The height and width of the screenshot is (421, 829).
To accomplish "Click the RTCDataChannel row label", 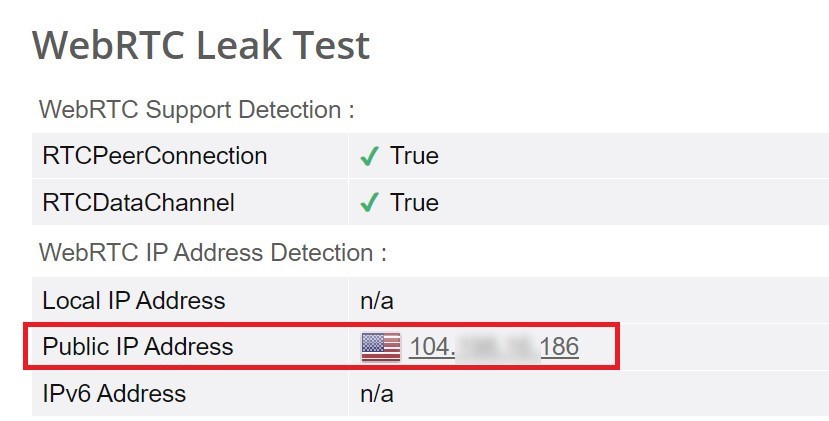I will tap(138, 203).
